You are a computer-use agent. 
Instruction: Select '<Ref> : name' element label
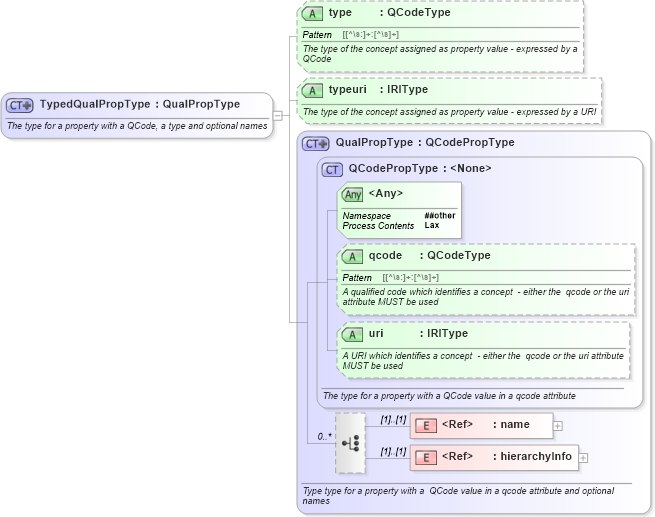click(x=486, y=424)
